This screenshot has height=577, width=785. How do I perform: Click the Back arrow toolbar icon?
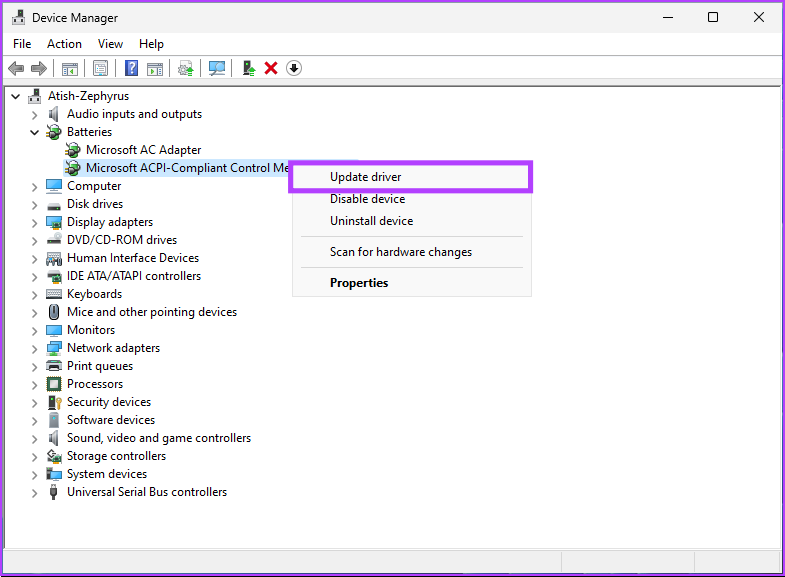16,68
